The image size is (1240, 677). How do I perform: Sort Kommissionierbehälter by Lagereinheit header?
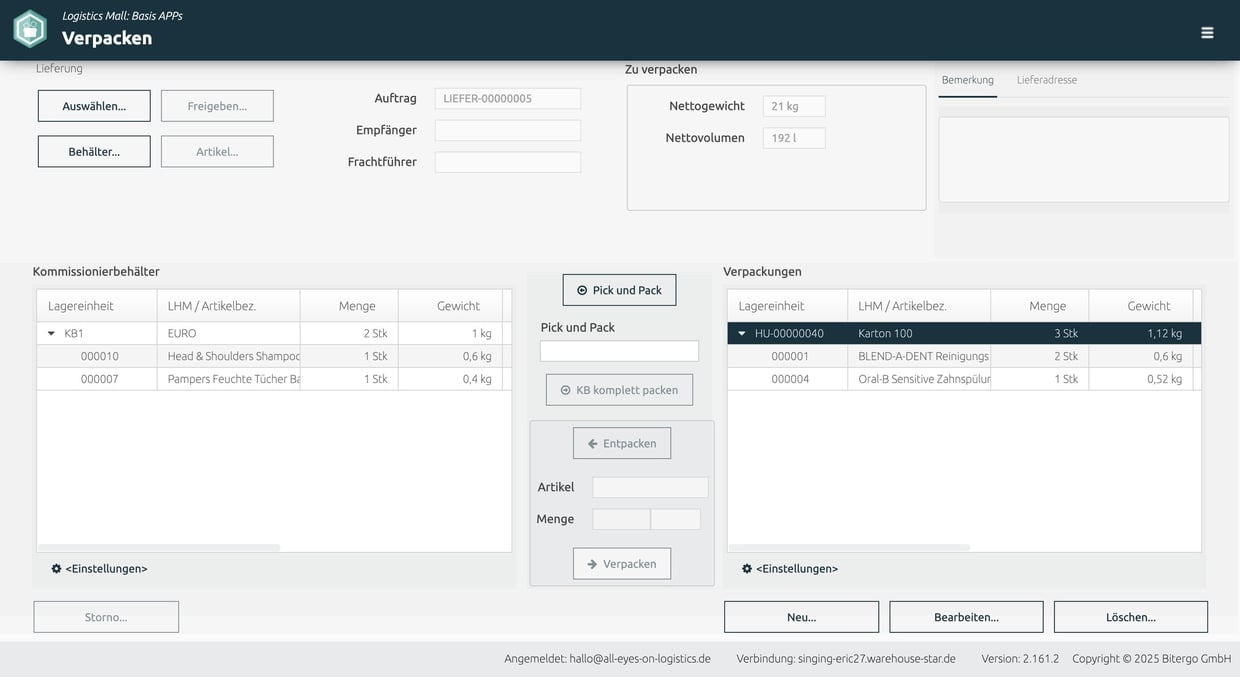[97, 306]
